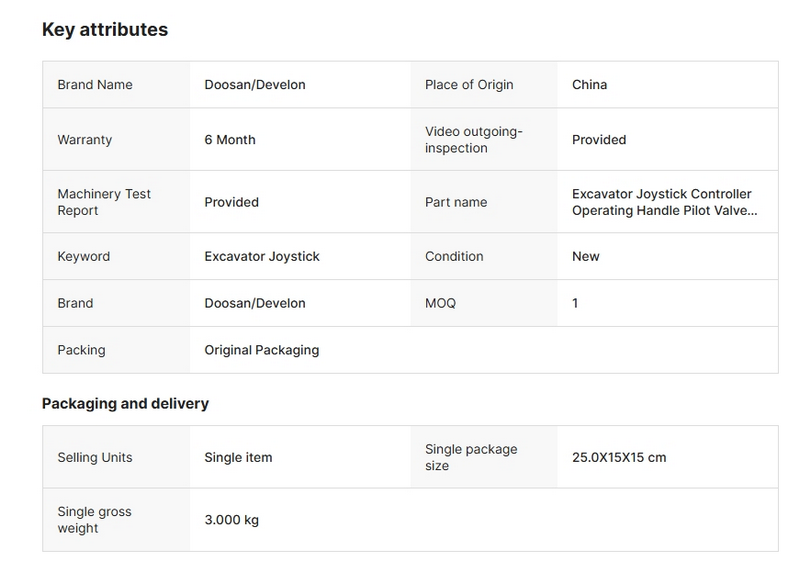Click the Excavator Joystick keyword value

[x=262, y=257]
